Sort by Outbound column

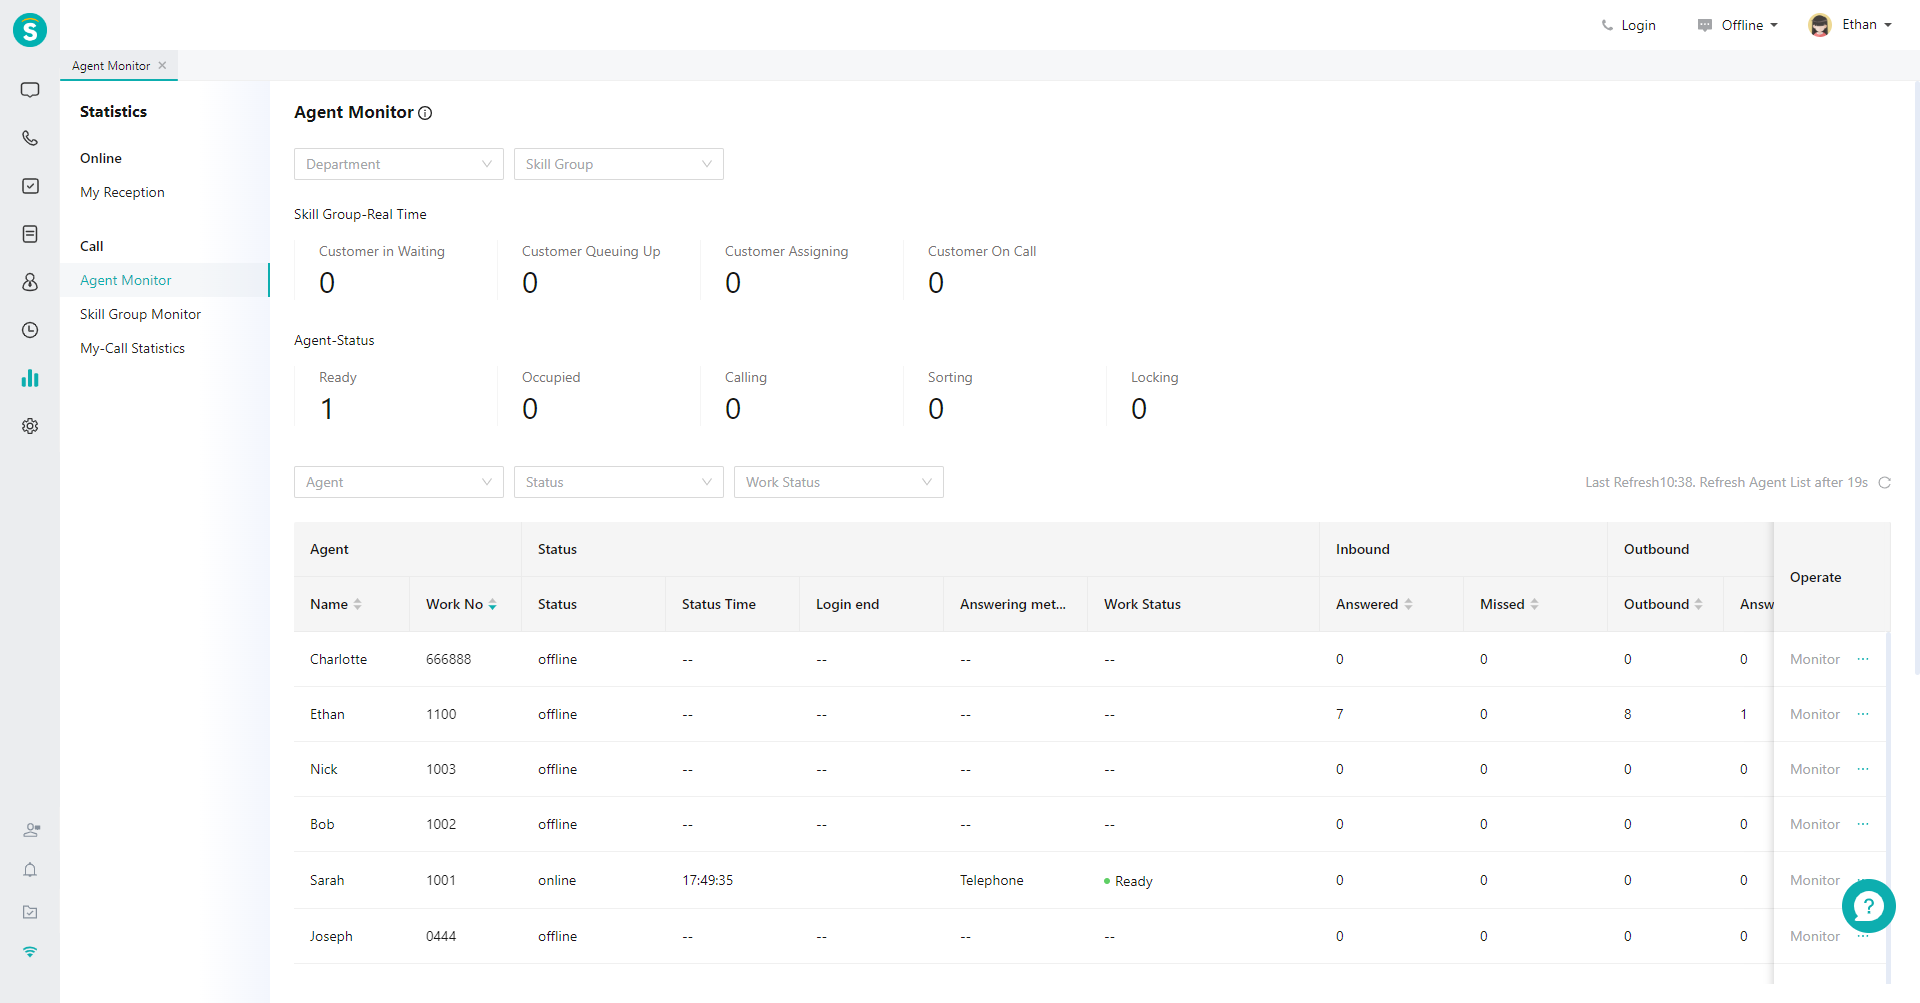1698,604
